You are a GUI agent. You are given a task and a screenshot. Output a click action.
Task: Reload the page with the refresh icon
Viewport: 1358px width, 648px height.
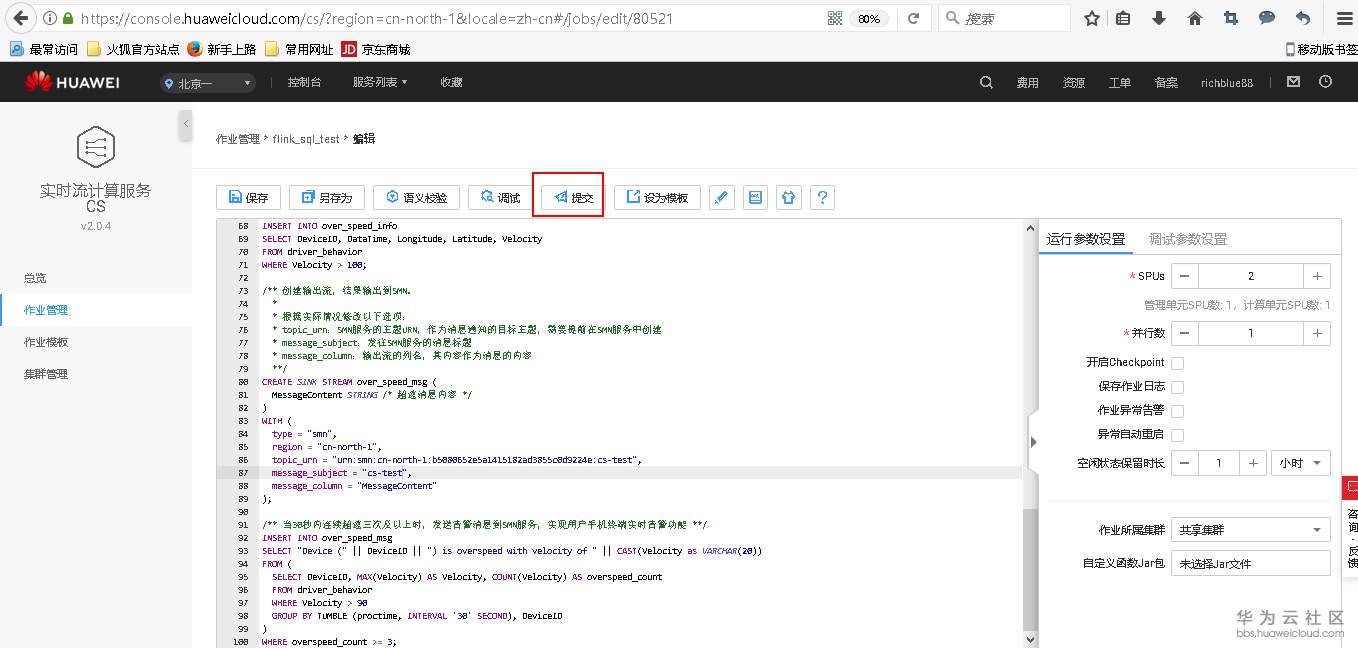[x=913, y=18]
